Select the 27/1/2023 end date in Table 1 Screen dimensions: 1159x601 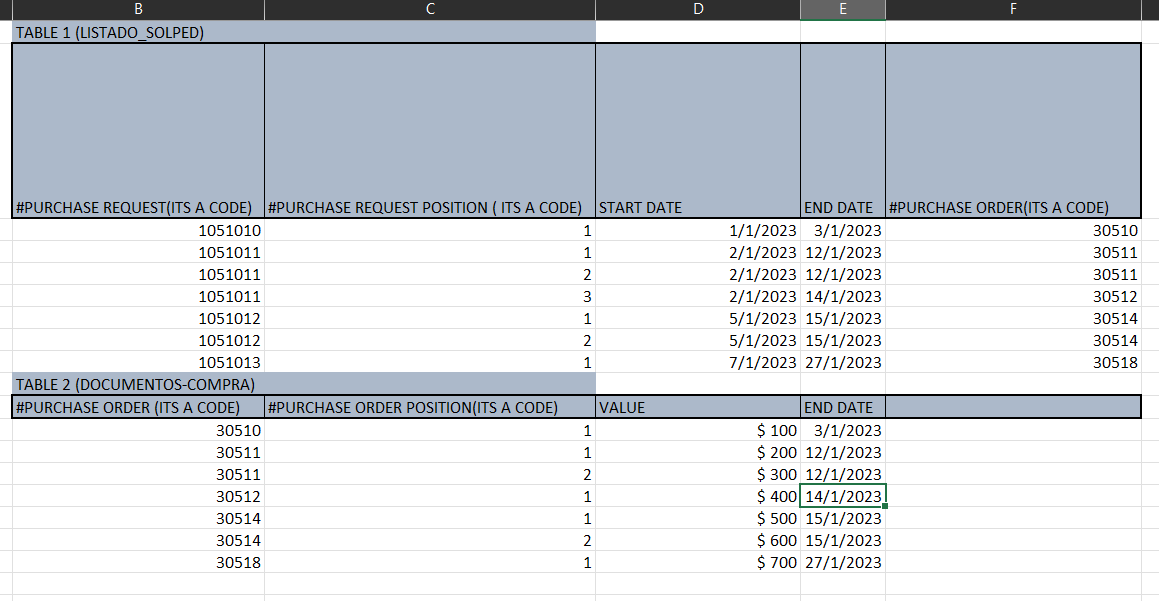(x=843, y=362)
